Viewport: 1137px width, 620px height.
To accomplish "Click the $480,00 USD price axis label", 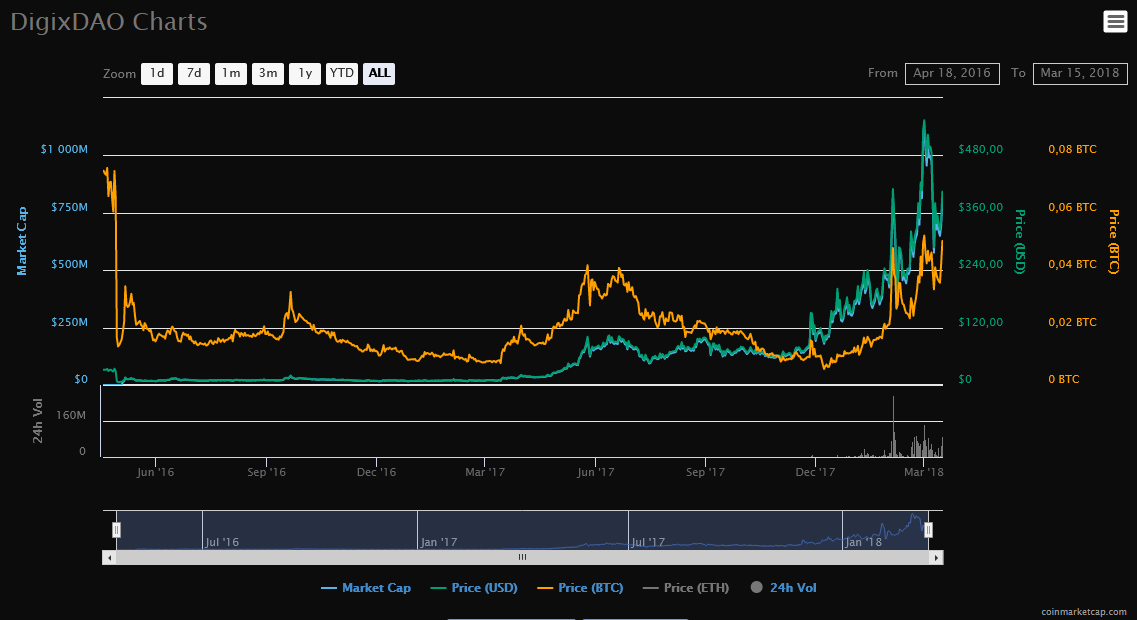I will point(980,149).
